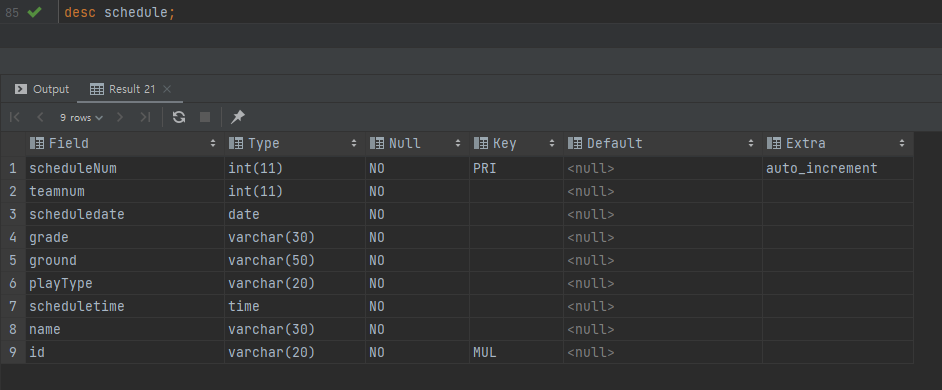Click the MUL key cell for id
Image resolution: width=942 pixels, height=390 pixels.
click(517, 353)
